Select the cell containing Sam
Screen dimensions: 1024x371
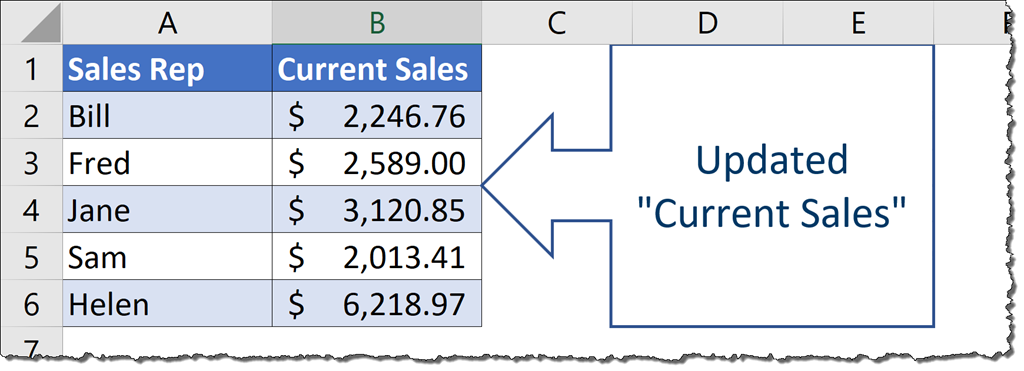click(x=168, y=257)
